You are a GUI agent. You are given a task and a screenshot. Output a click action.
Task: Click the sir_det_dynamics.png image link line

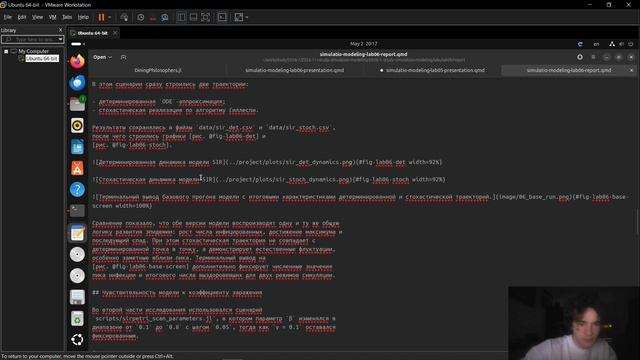click(267, 162)
